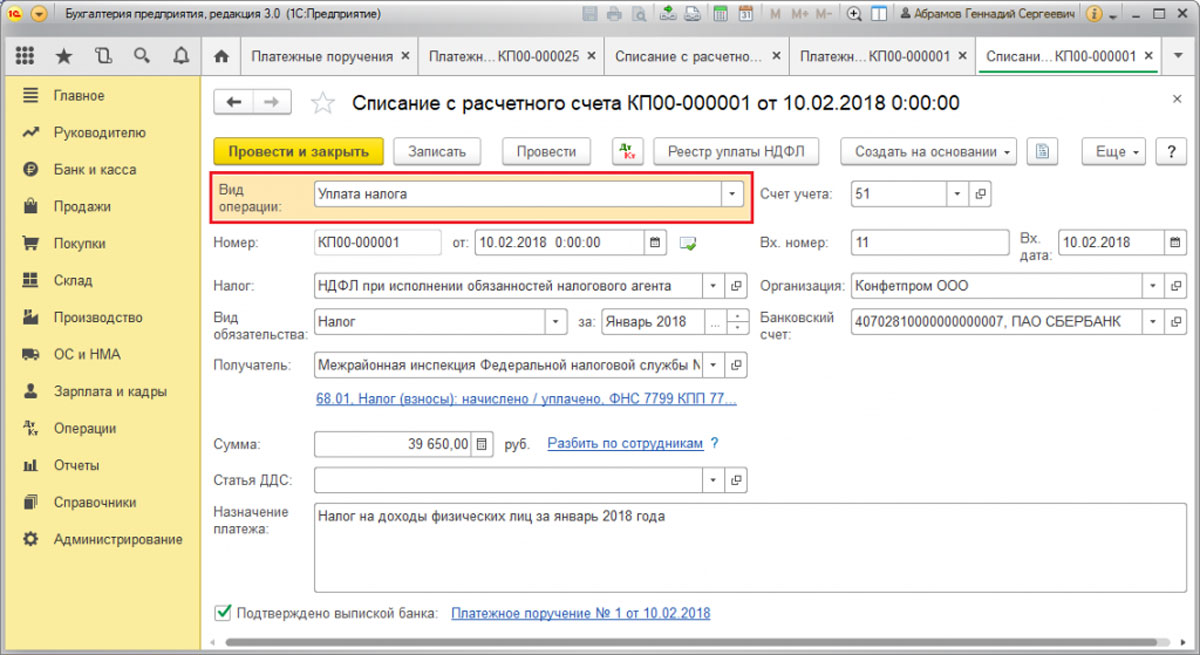
Task: Click the 1C main menu dropdown icon
Action: [39, 14]
